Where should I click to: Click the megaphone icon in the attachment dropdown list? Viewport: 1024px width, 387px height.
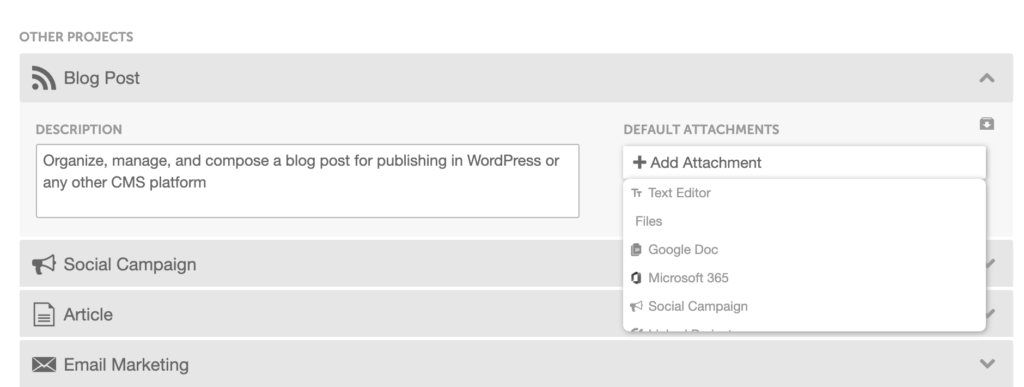click(637, 306)
